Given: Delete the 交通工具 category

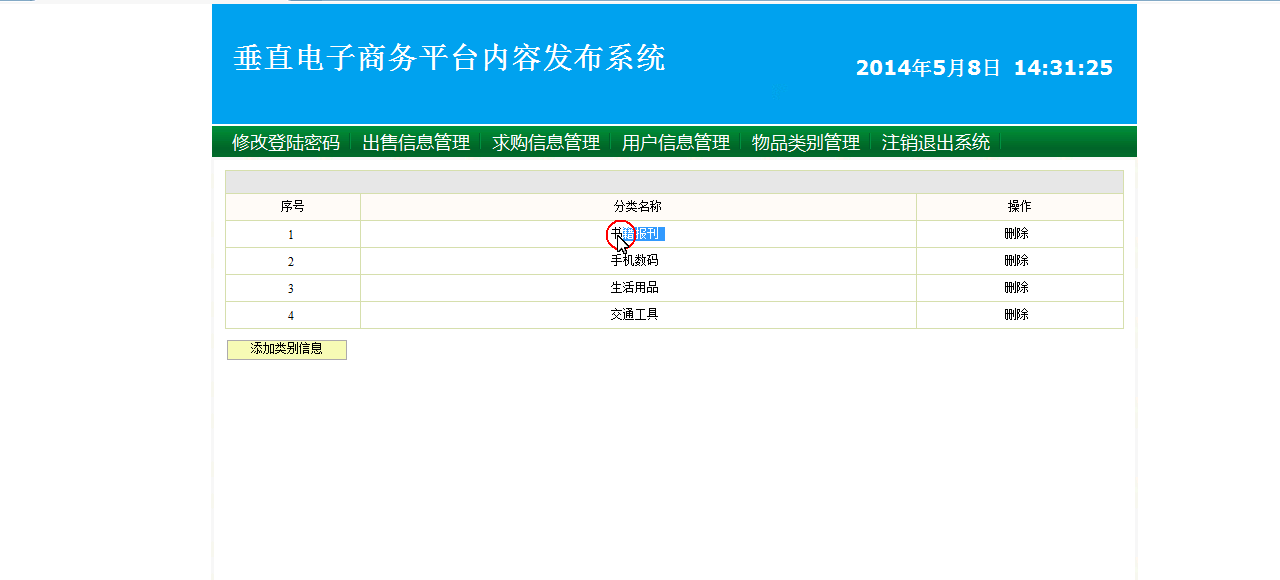Looking at the screenshot, I should [x=1016, y=315].
